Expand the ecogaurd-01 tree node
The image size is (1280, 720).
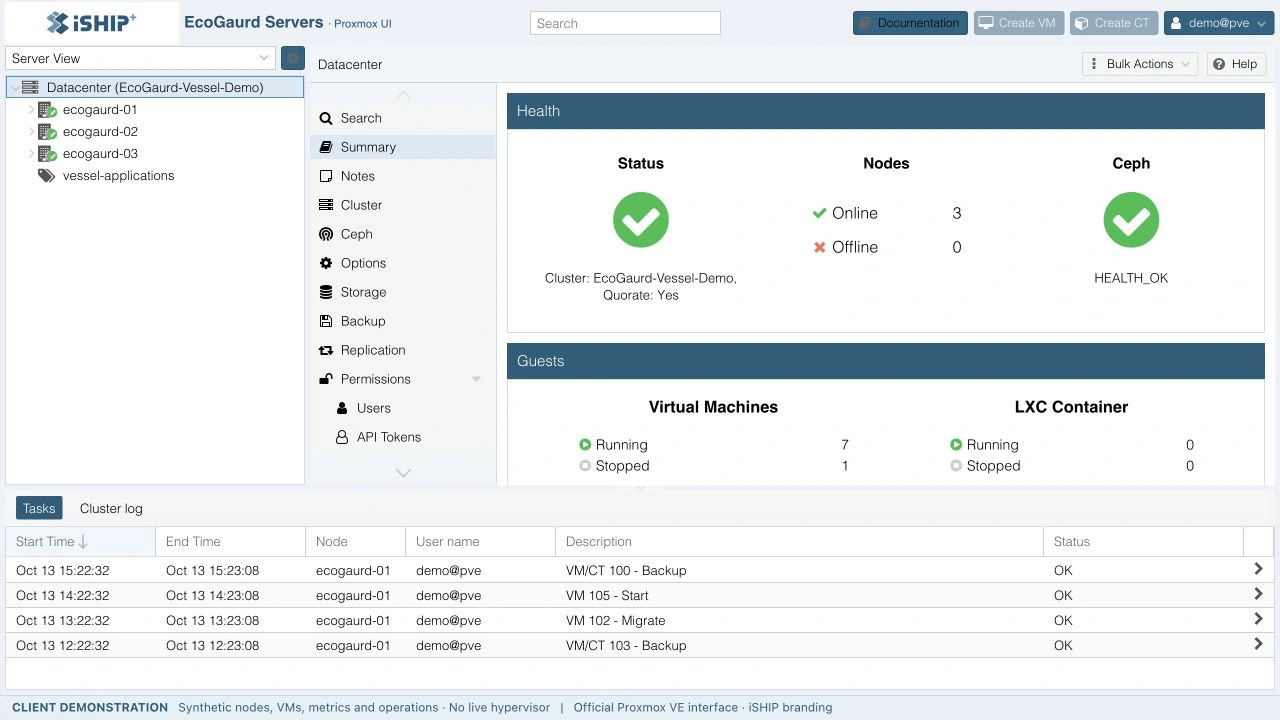point(31,110)
